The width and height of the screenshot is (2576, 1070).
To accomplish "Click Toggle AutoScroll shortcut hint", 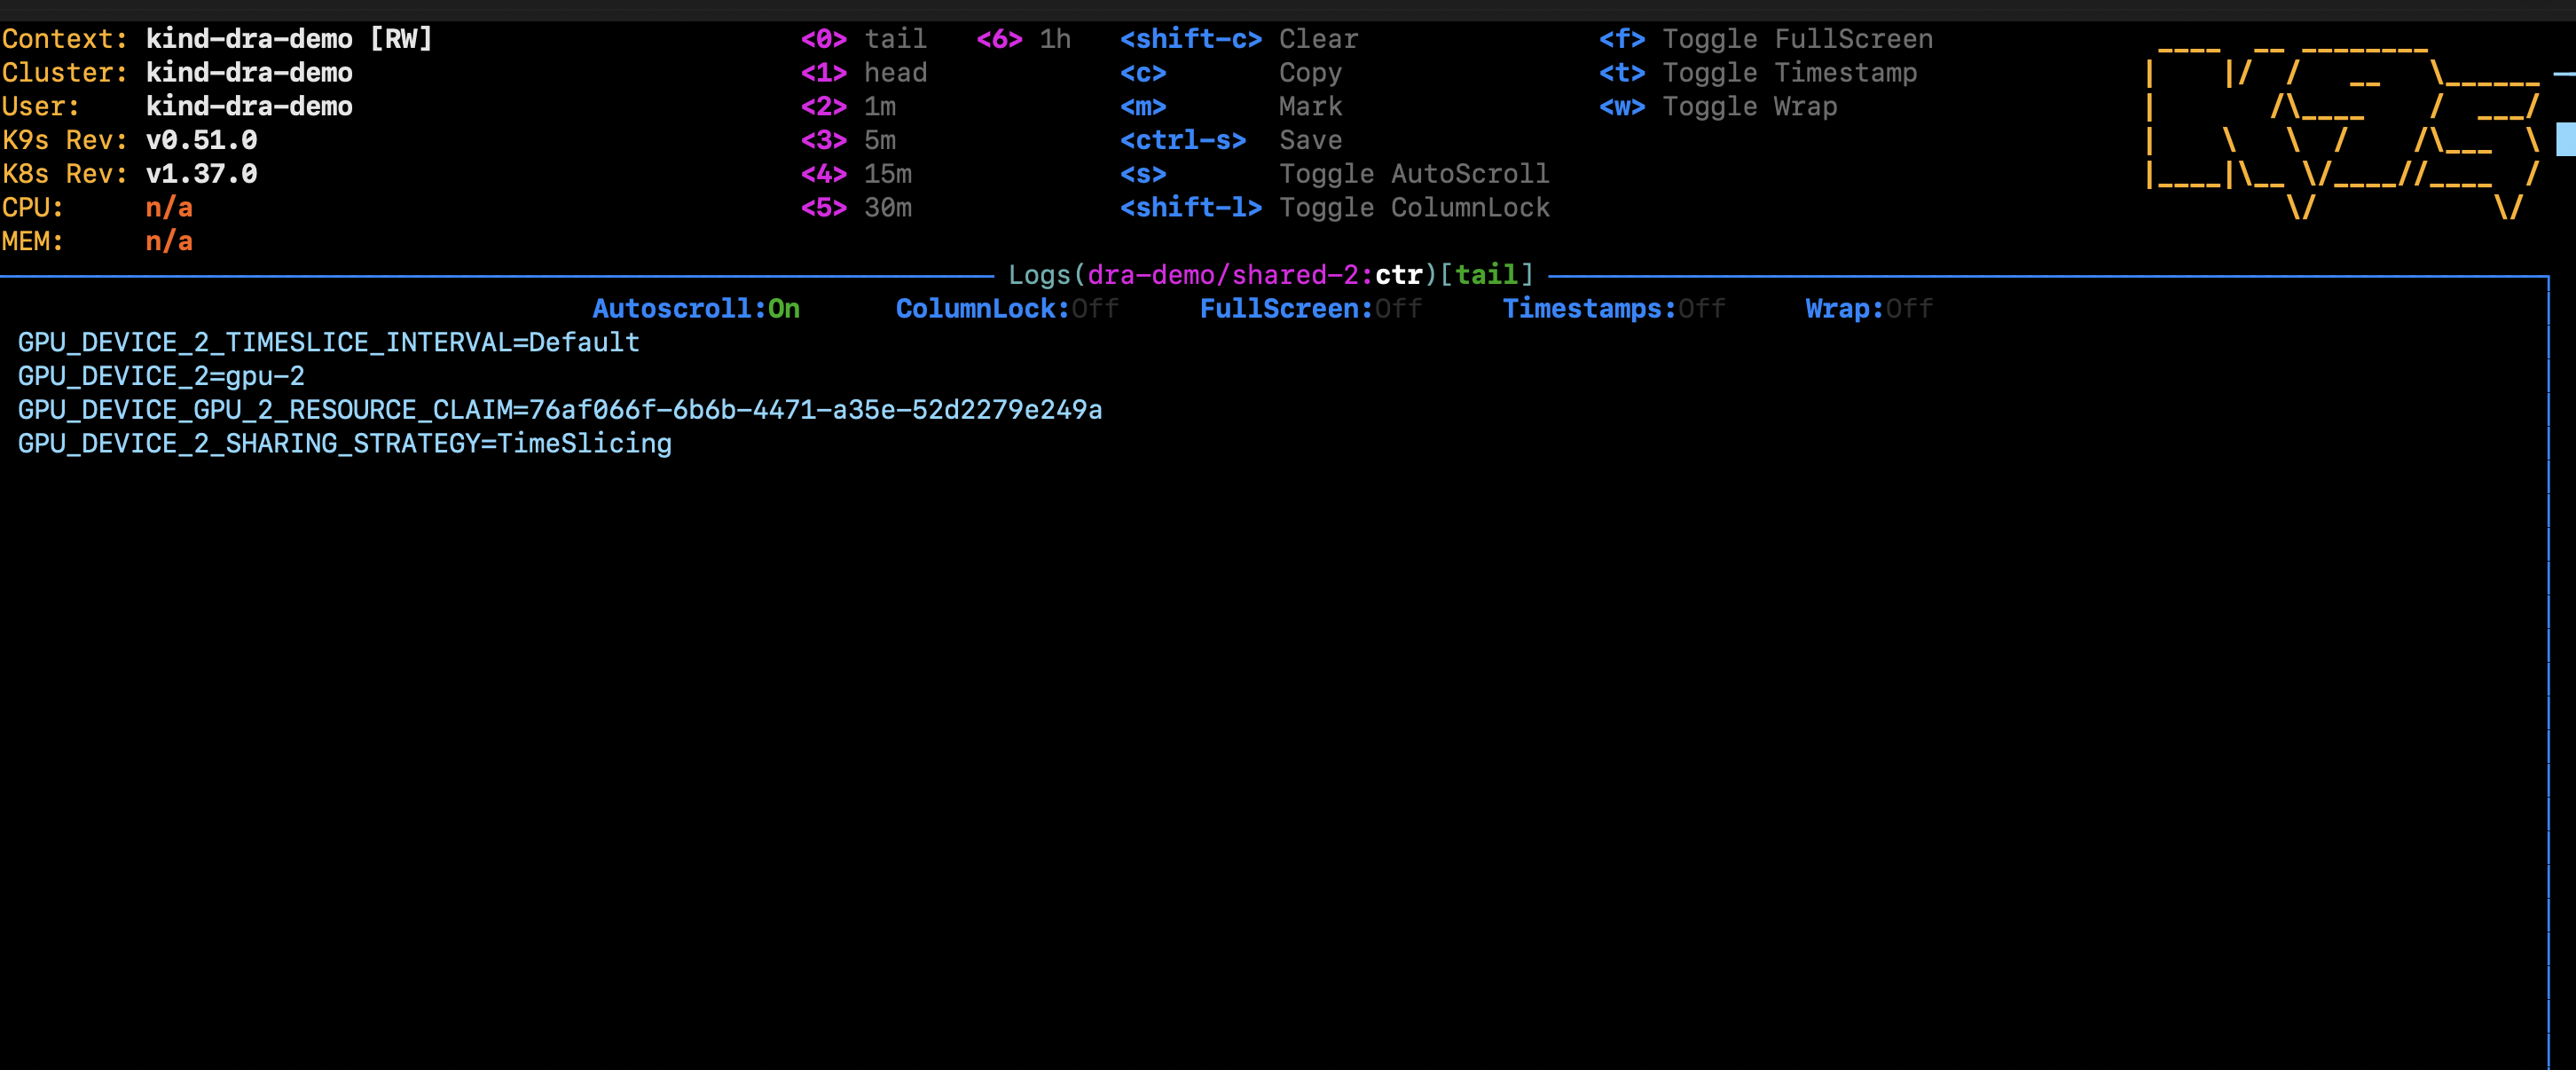I will click(1334, 174).
